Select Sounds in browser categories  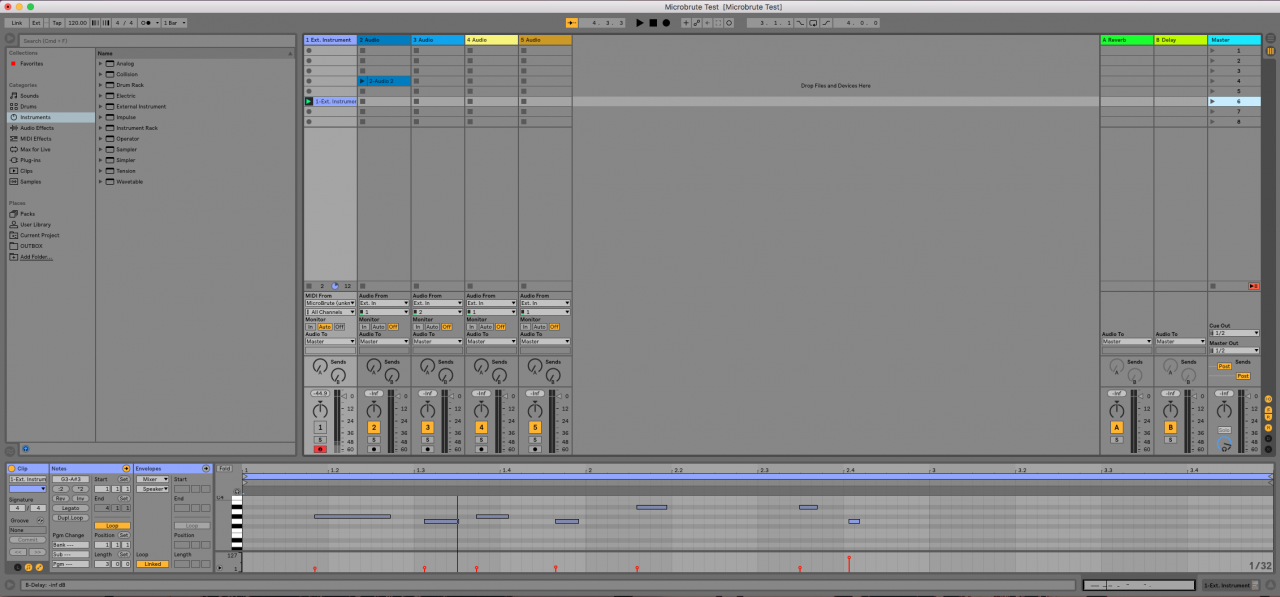(x=29, y=96)
